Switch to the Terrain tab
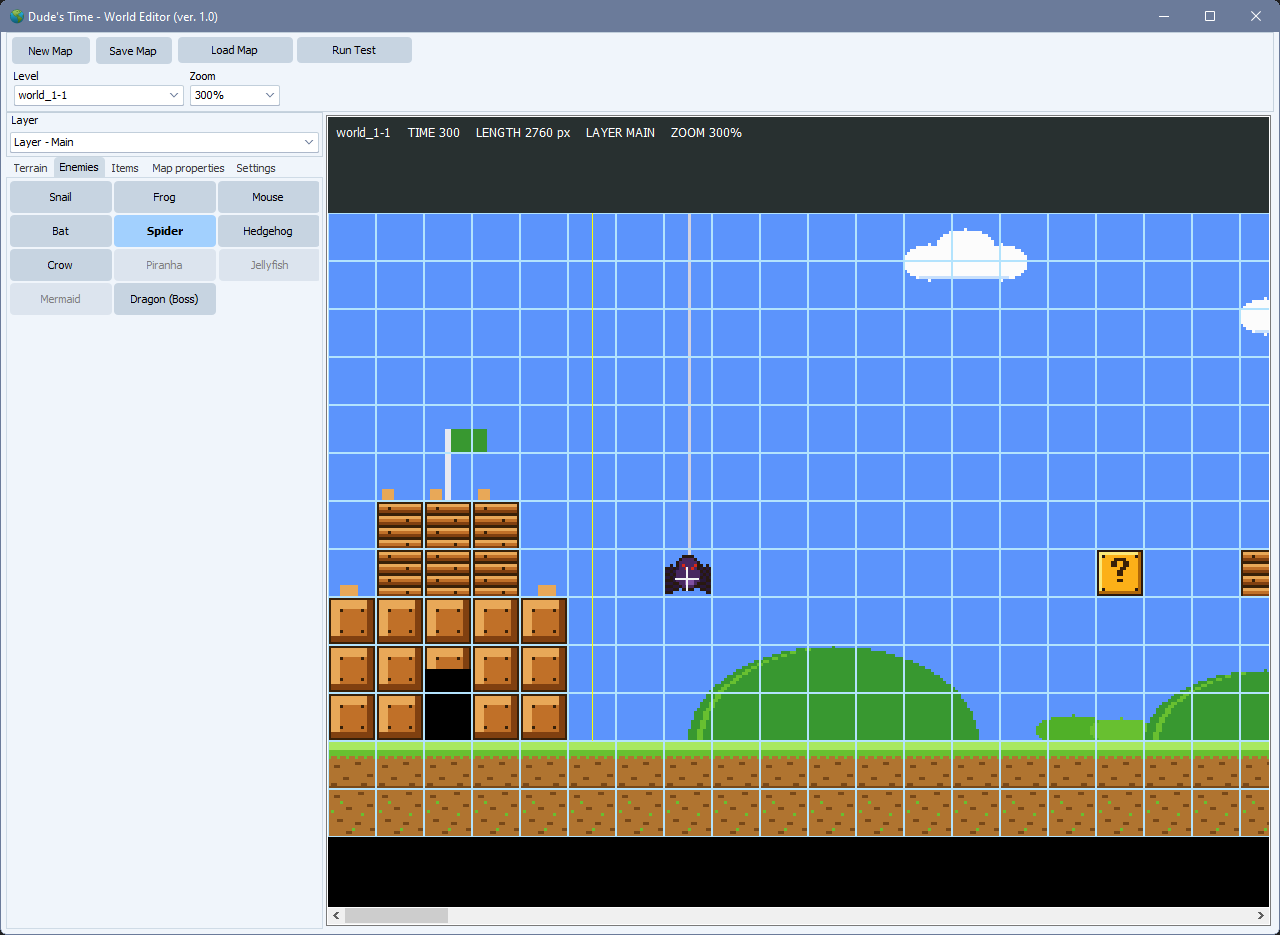 pos(30,168)
